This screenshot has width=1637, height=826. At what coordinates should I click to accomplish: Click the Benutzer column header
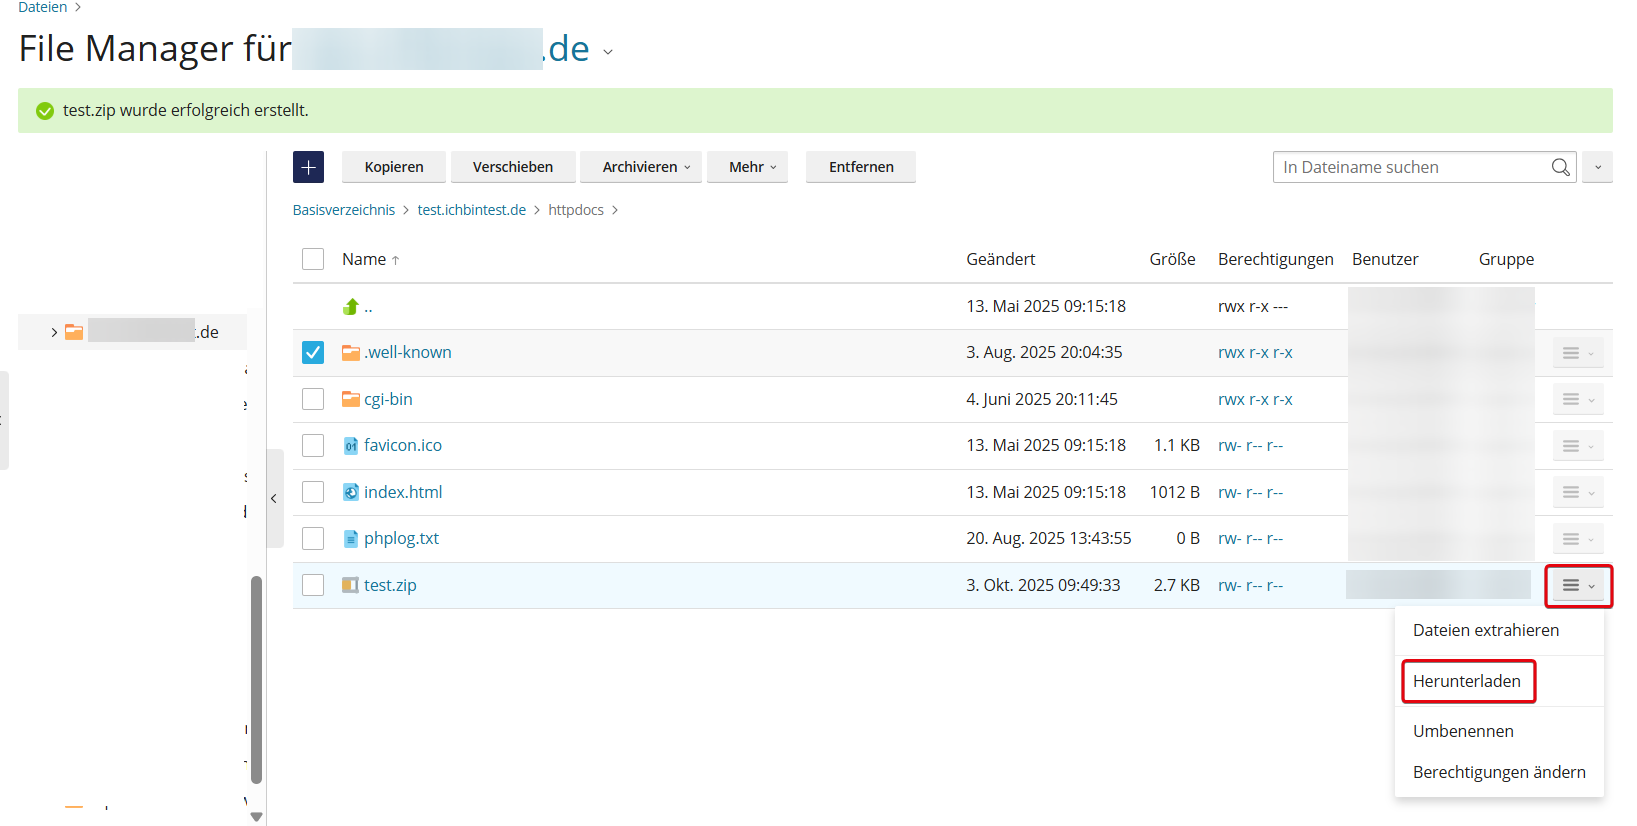click(x=1385, y=259)
